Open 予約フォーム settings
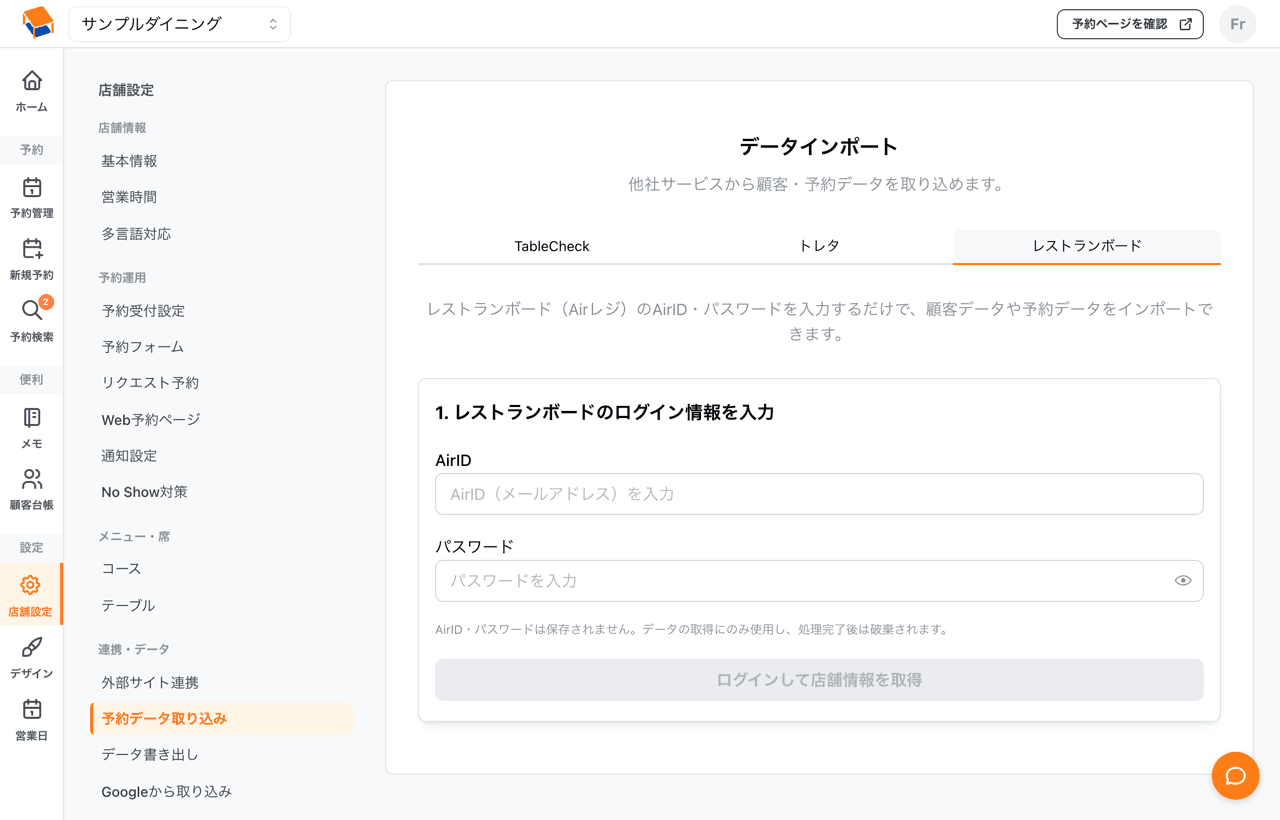 [143, 347]
